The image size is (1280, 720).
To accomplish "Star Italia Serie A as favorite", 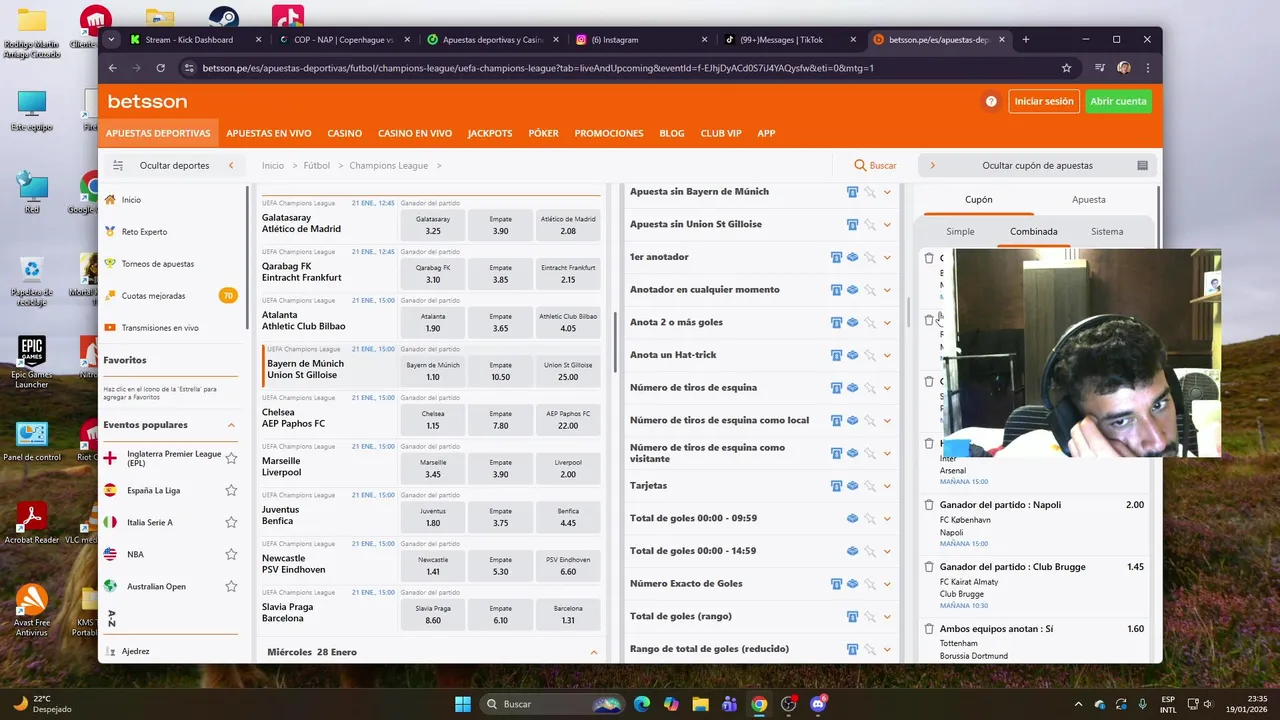I will click(x=231, y=523).
